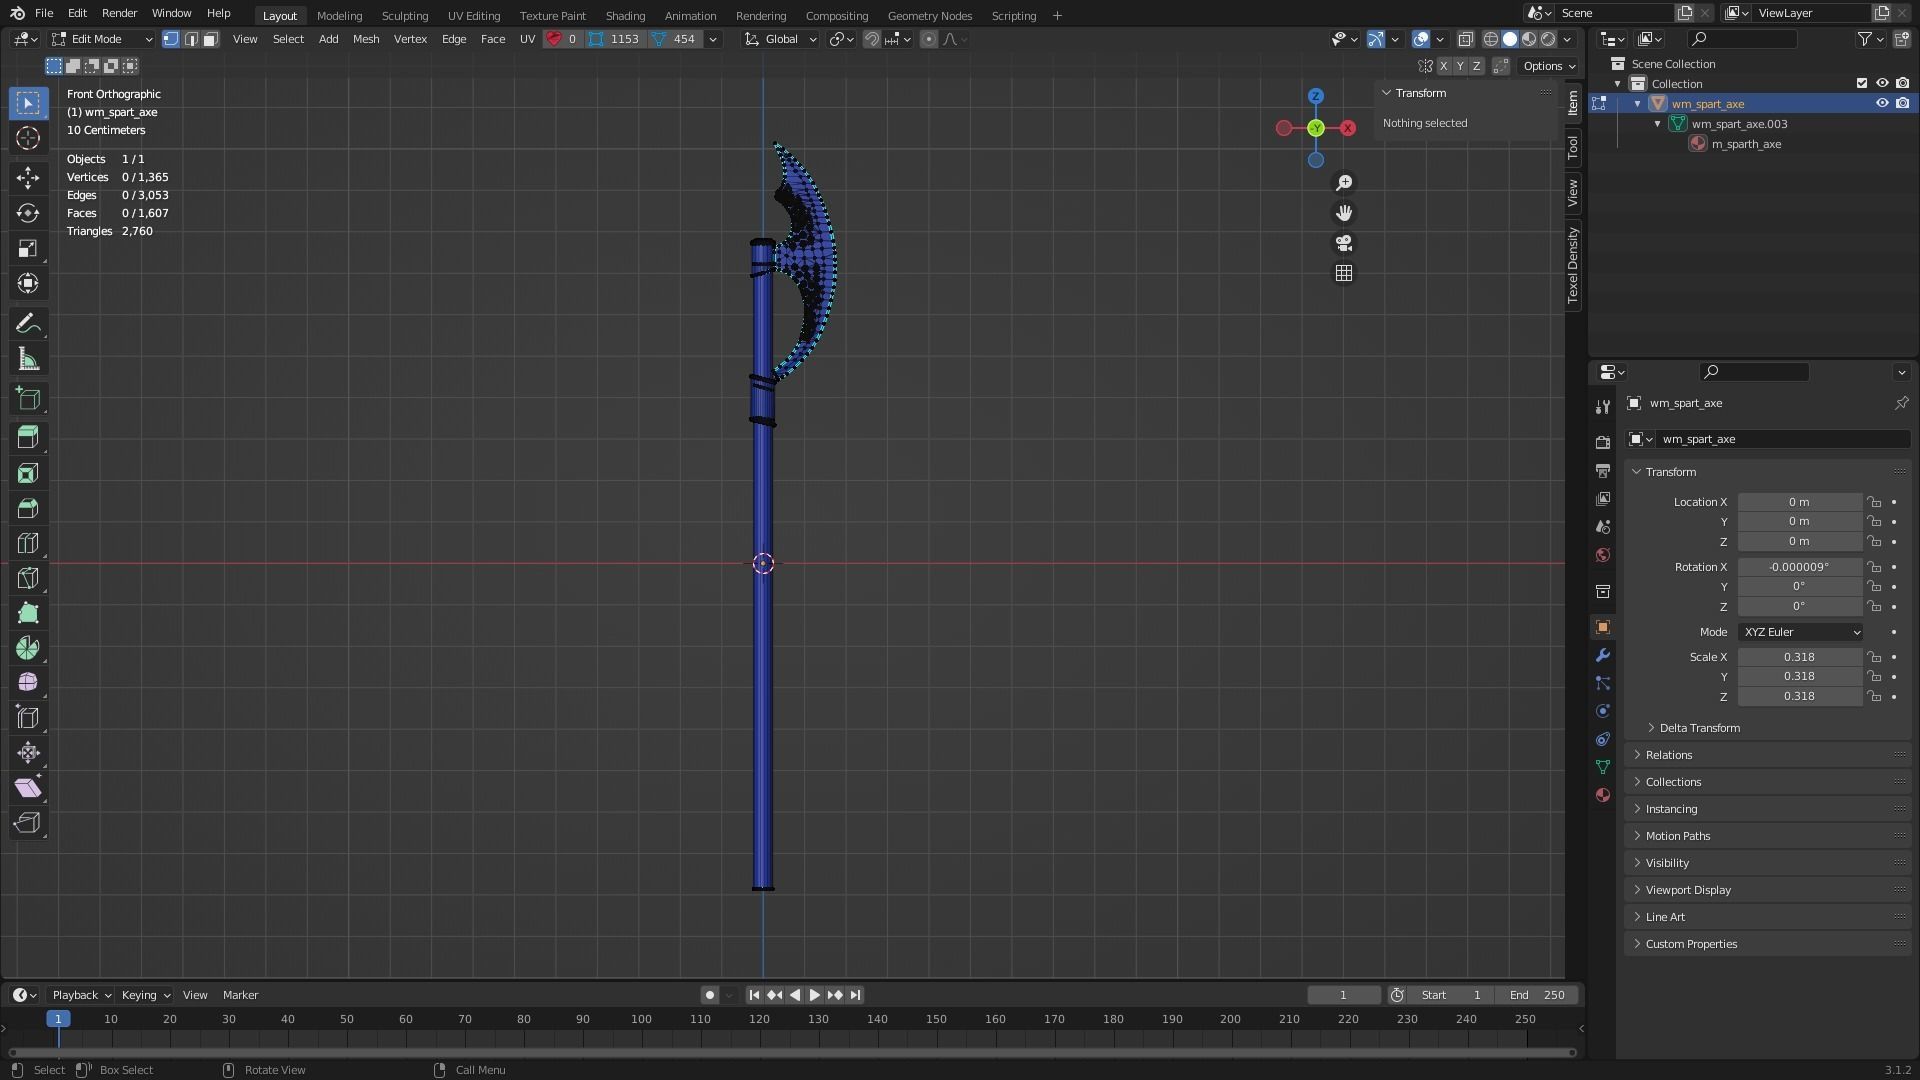Image resolution: width=1920 pixels, height=1080 pixels.
Task: Toggle Location X lock icon
Action: [x=1875, y=502]
